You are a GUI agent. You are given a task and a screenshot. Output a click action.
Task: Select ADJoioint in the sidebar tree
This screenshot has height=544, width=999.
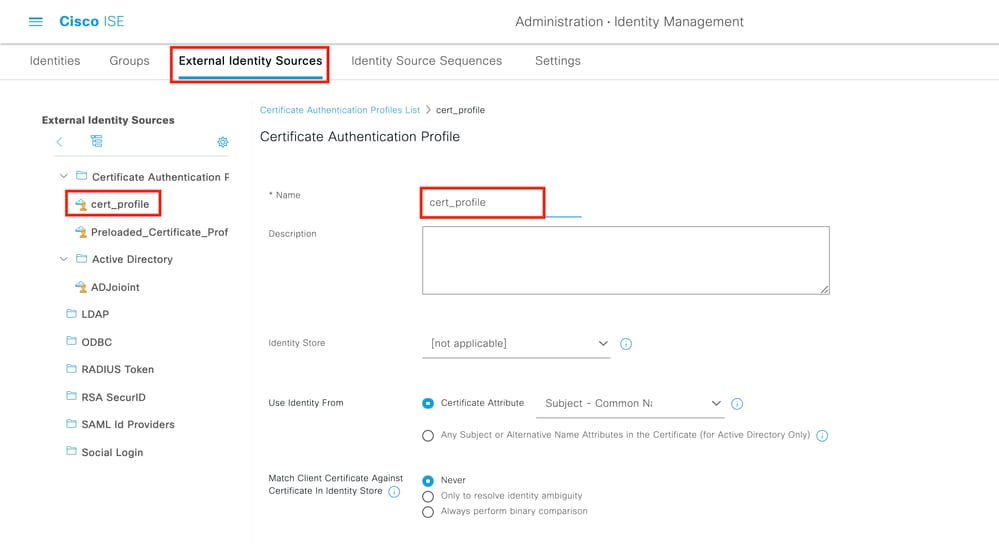(115, 287)
